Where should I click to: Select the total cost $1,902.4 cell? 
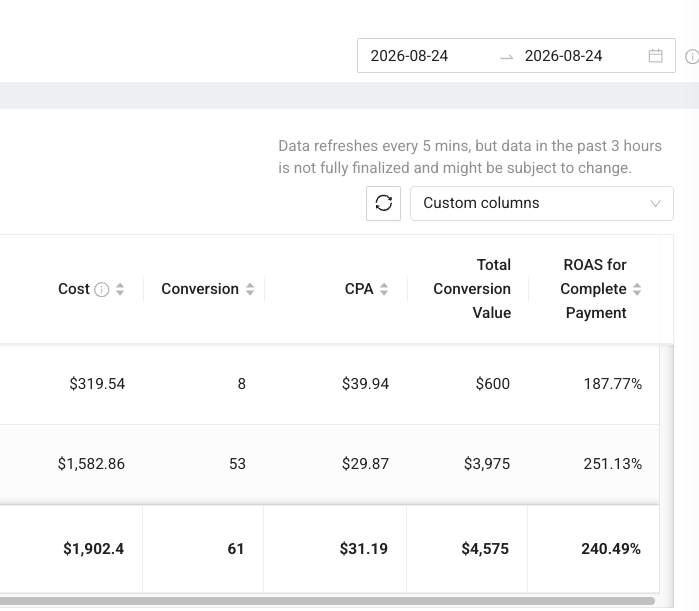pos(94,549)
